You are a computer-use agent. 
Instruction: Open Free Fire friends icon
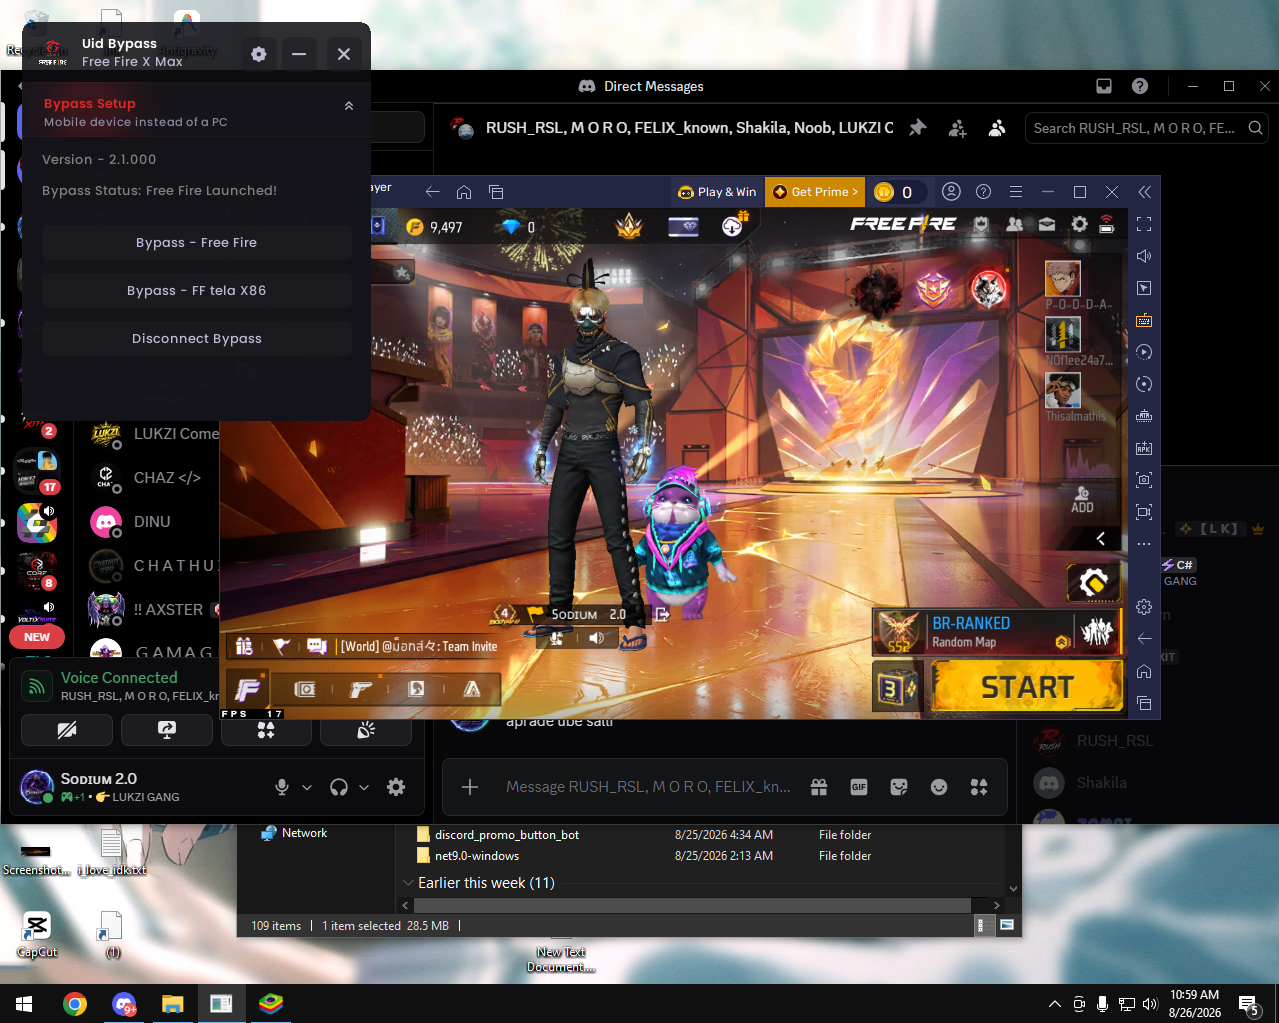tap(1015, 224)
